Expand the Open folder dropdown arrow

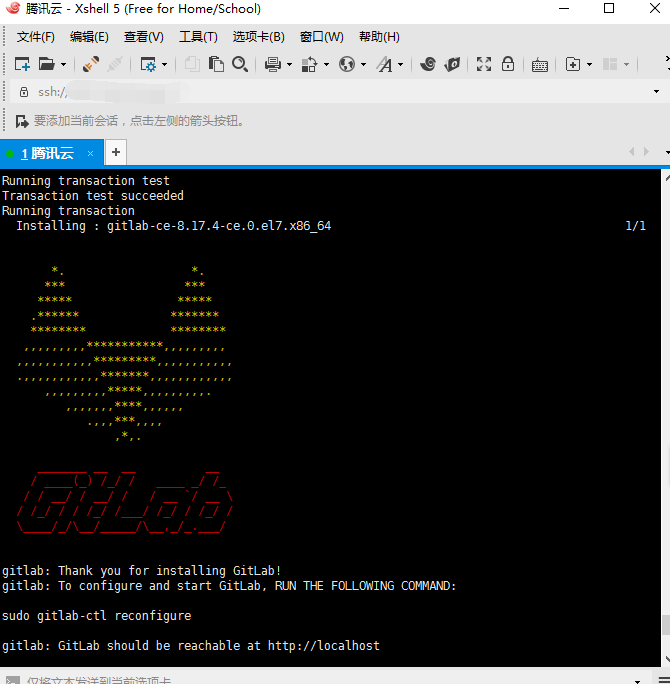64,65
